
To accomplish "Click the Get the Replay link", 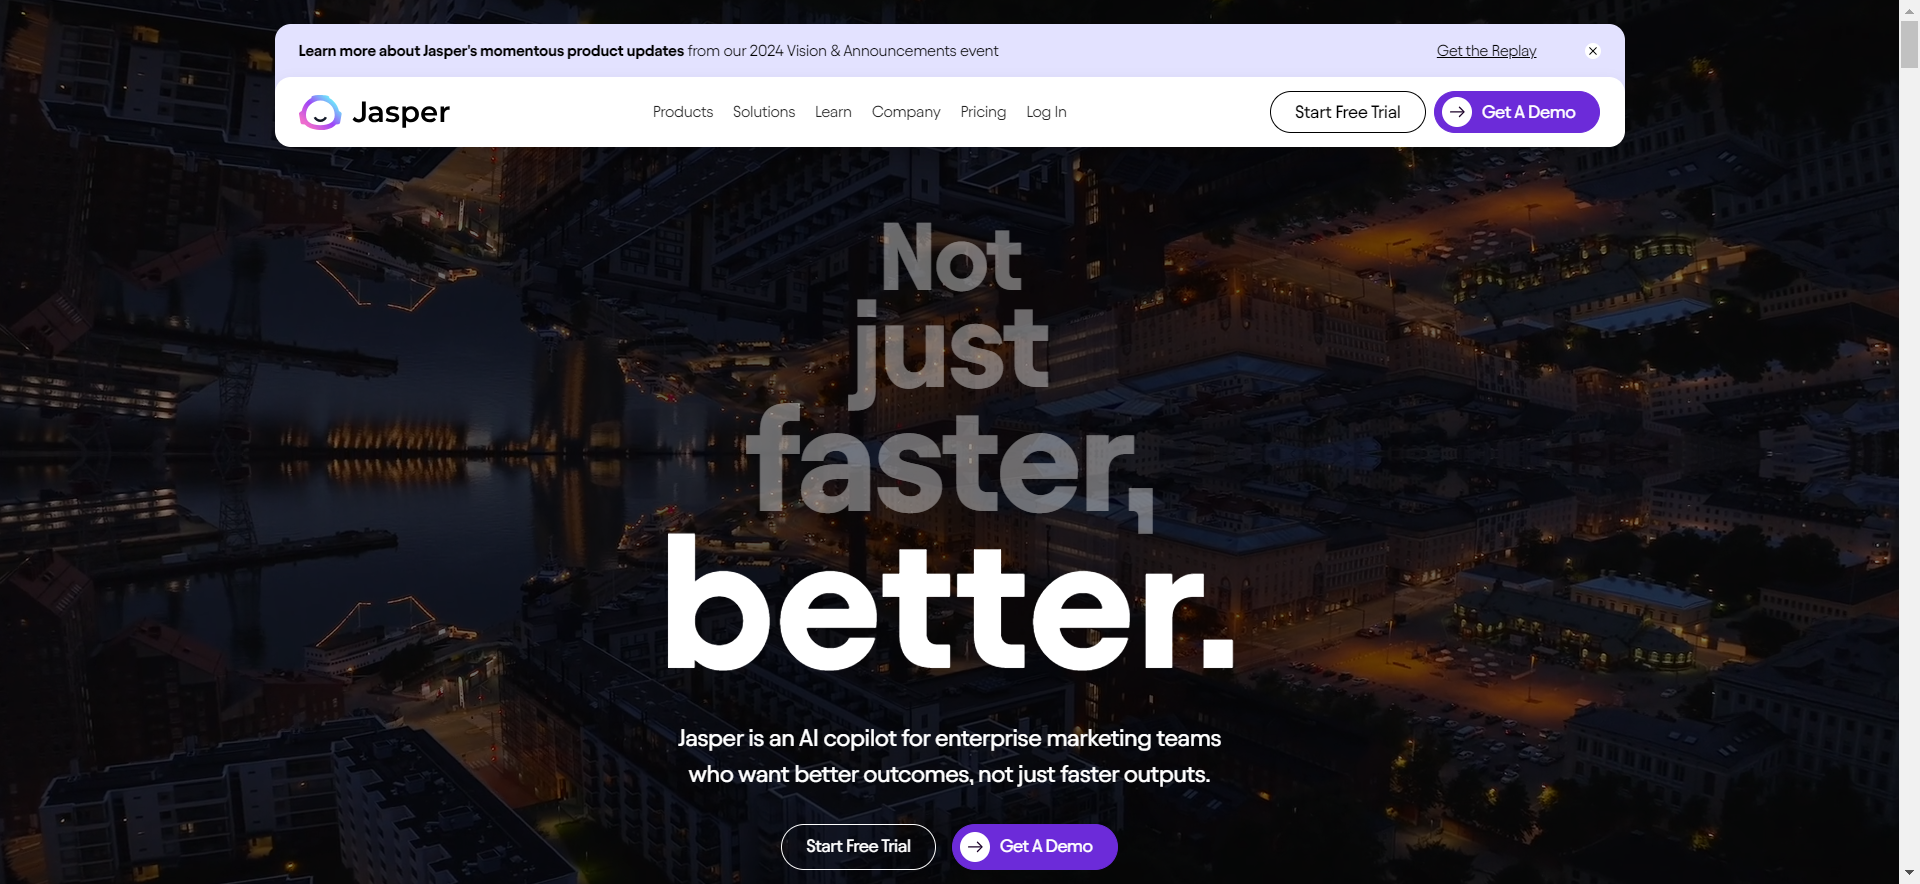I will pyautogui.click(x=1486, y=51).
